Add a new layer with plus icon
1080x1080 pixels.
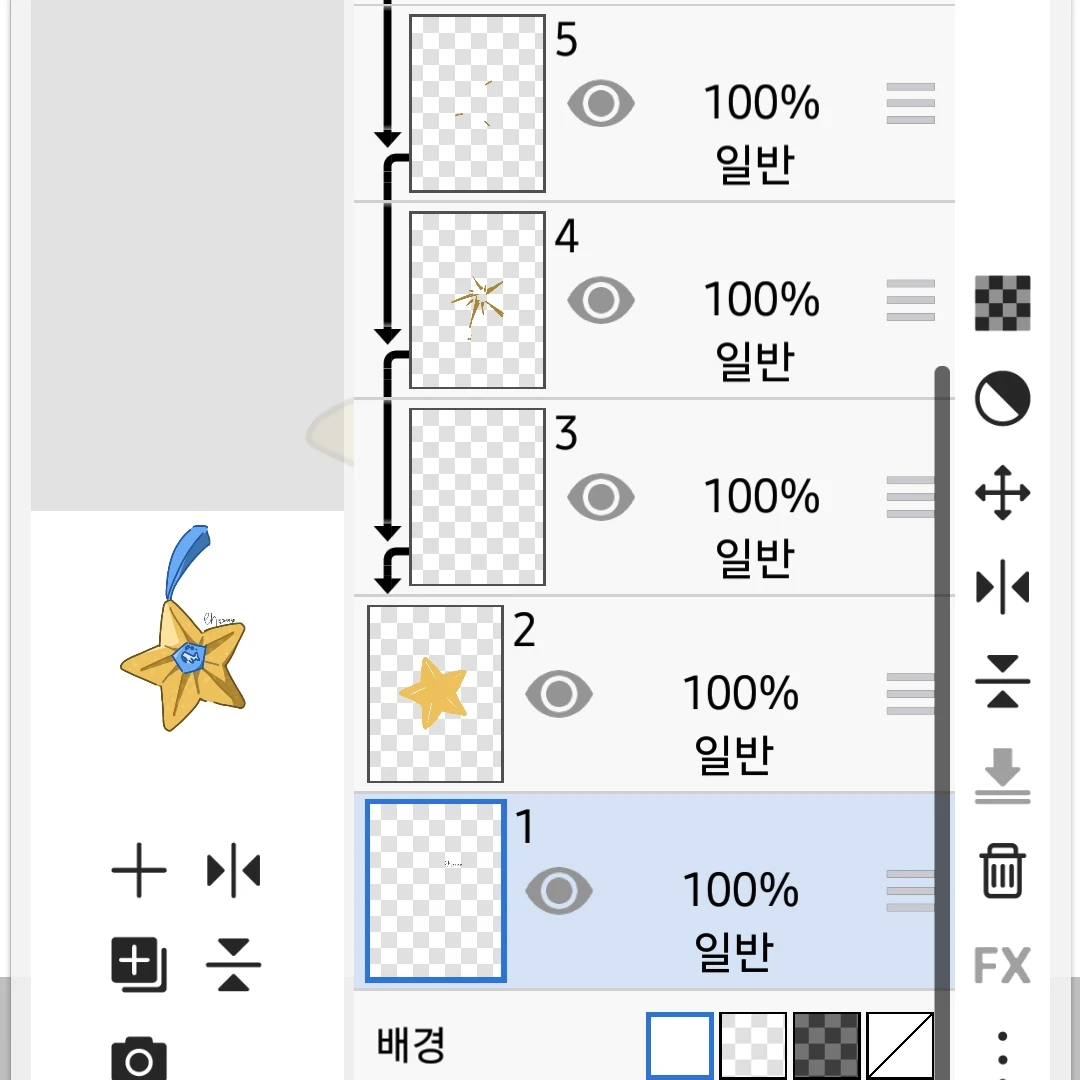coord(138,870)
